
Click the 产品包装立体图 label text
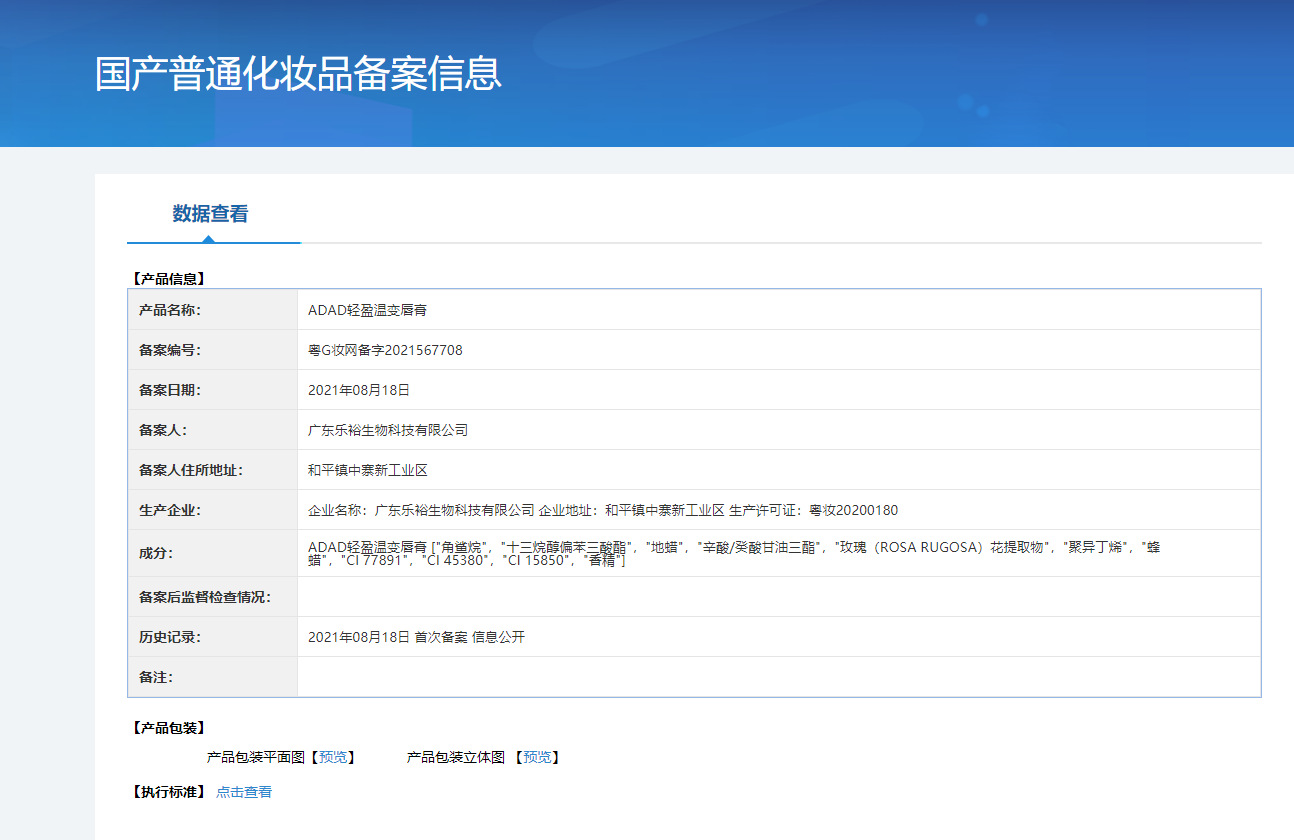click(455, 757)
